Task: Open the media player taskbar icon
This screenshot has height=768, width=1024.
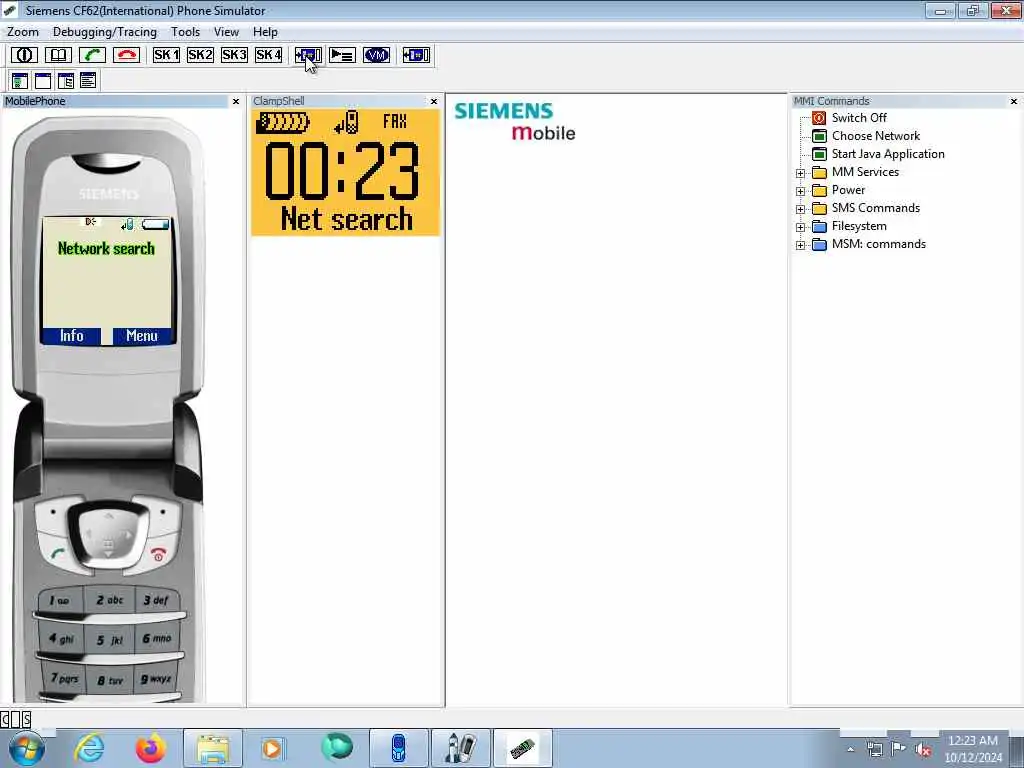Action: coord(272,748)
